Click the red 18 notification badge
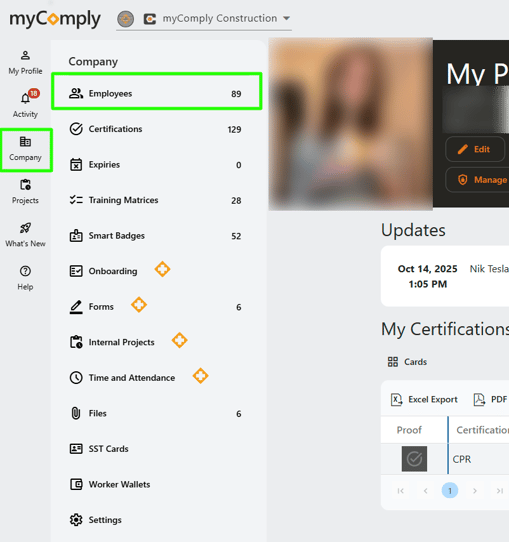Viewport: 509px width, 542px height. click(34, 93)
